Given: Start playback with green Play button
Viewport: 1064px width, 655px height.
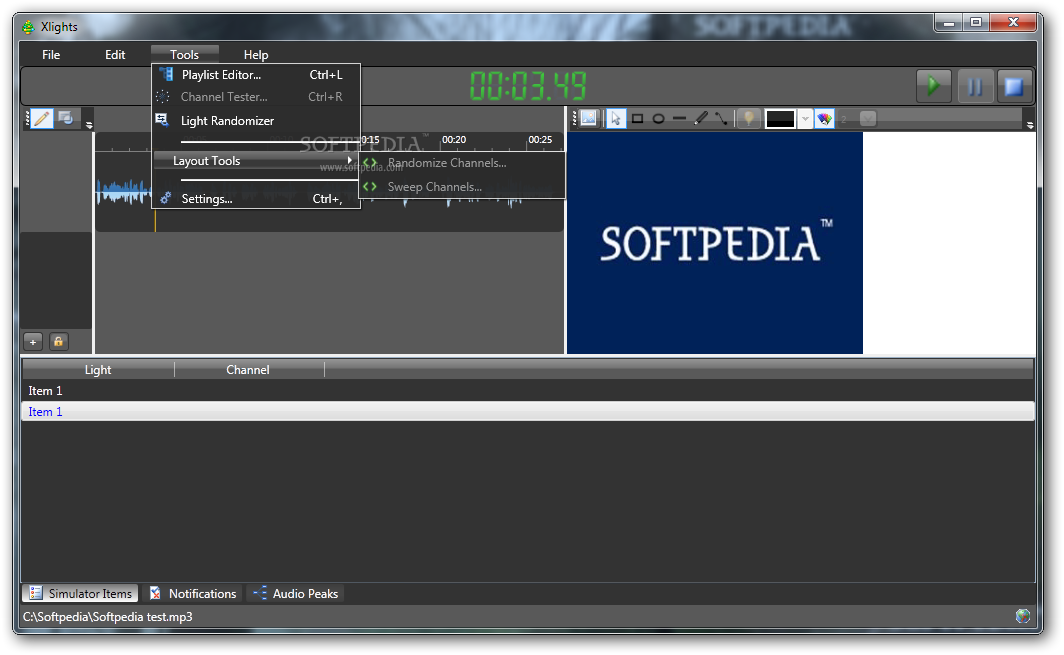Looking at the screenshot, I should click(x=934, y=86).
